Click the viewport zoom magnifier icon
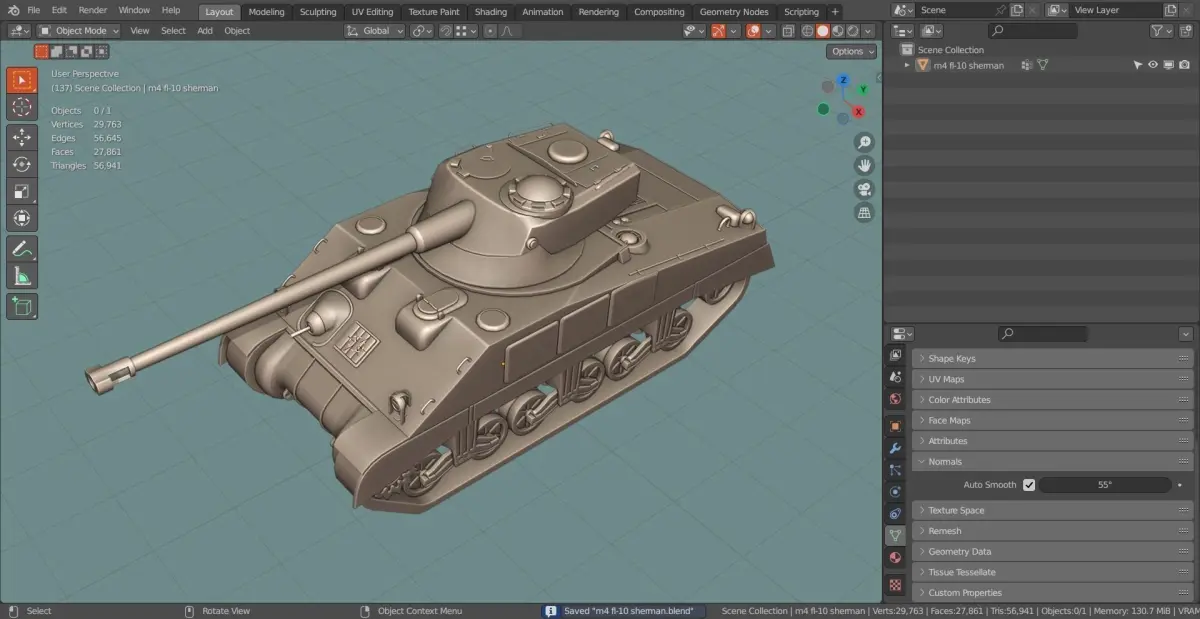 pyautogui.click(x=865, y=142)
